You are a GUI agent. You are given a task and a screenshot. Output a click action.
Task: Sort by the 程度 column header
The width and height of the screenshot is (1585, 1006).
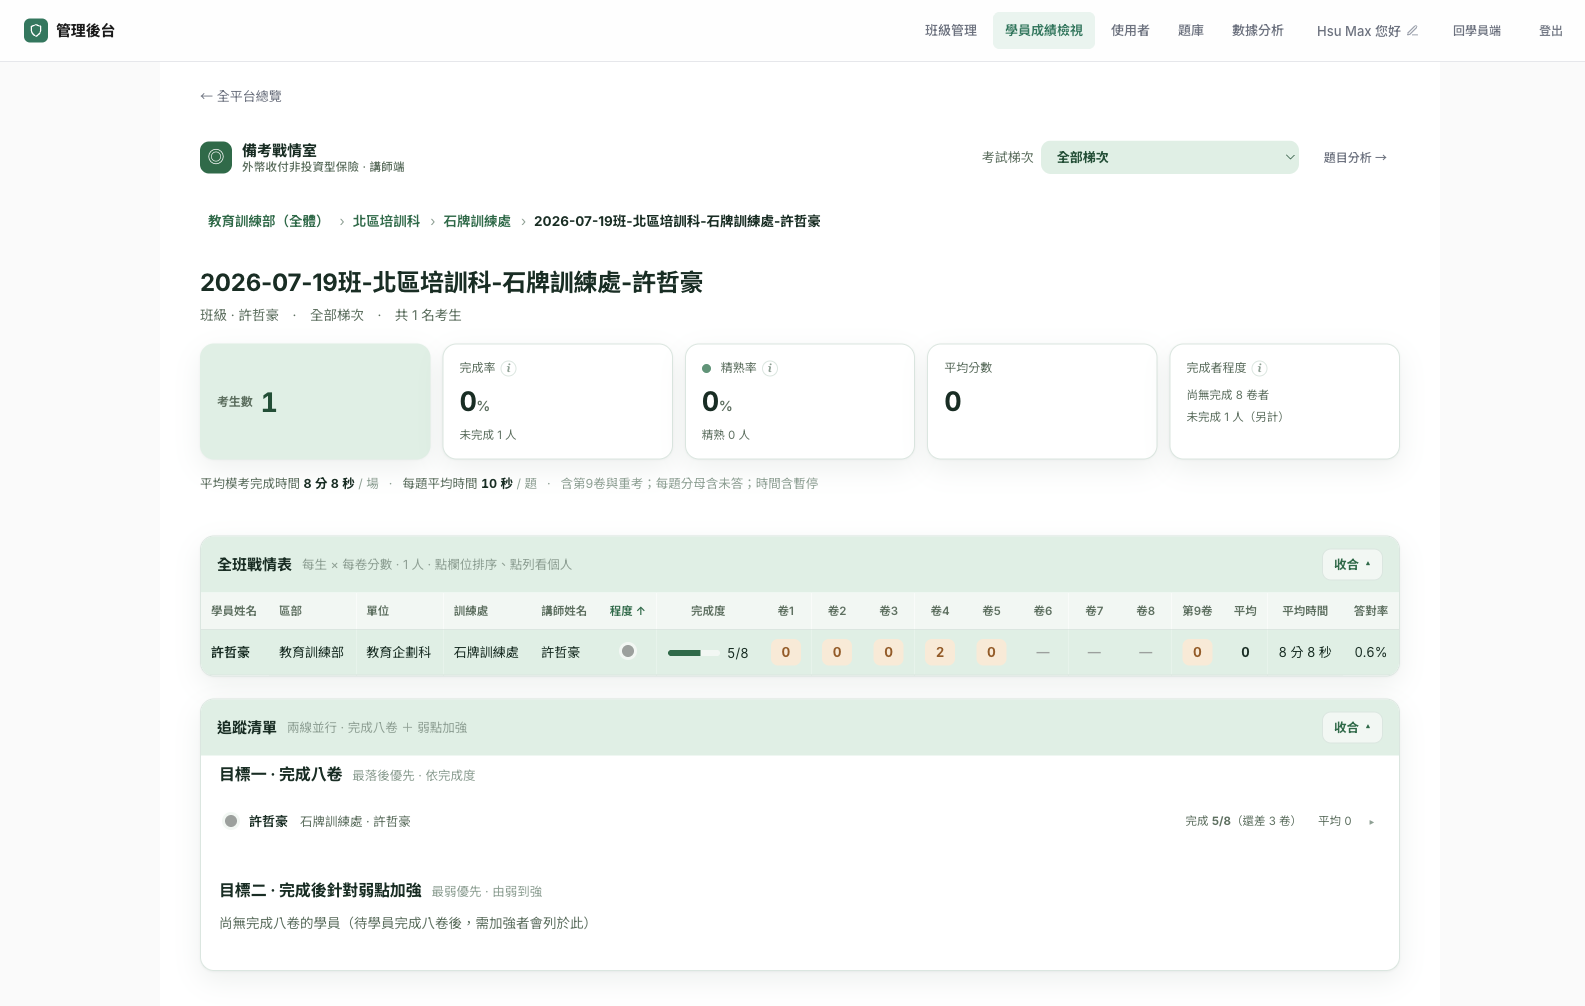point(627,610)
